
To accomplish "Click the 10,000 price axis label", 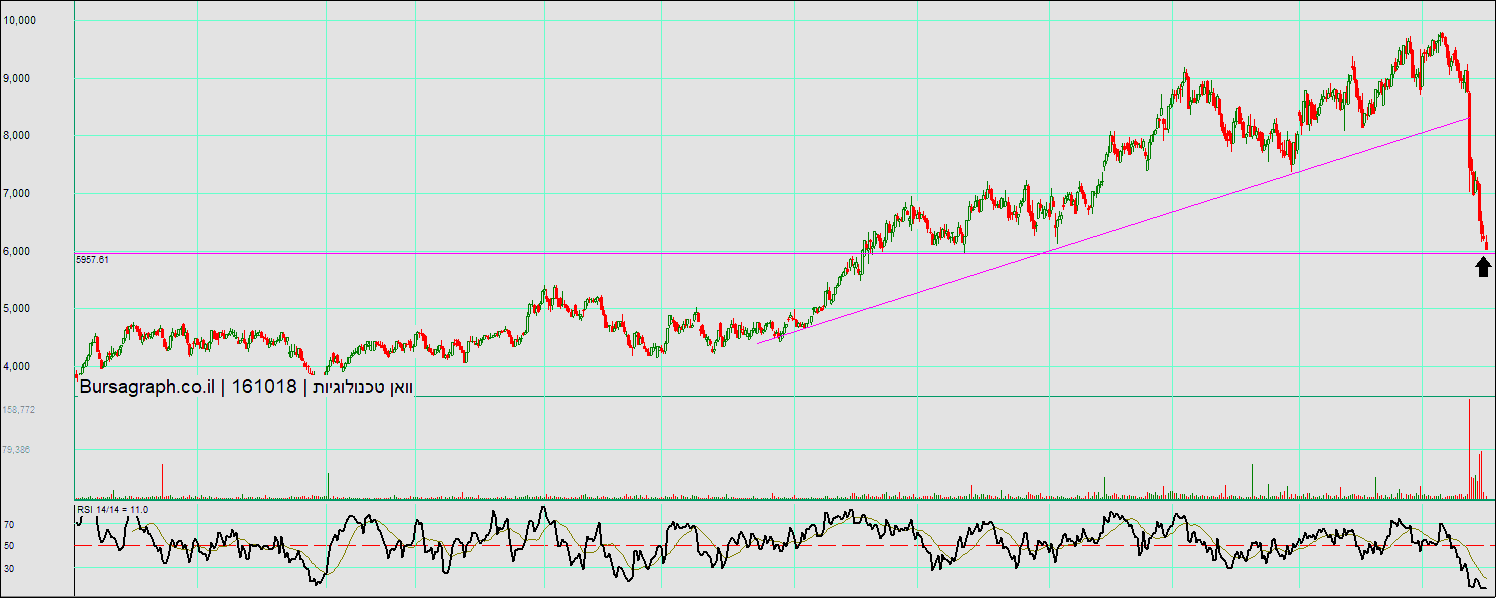I will [19, 20].
